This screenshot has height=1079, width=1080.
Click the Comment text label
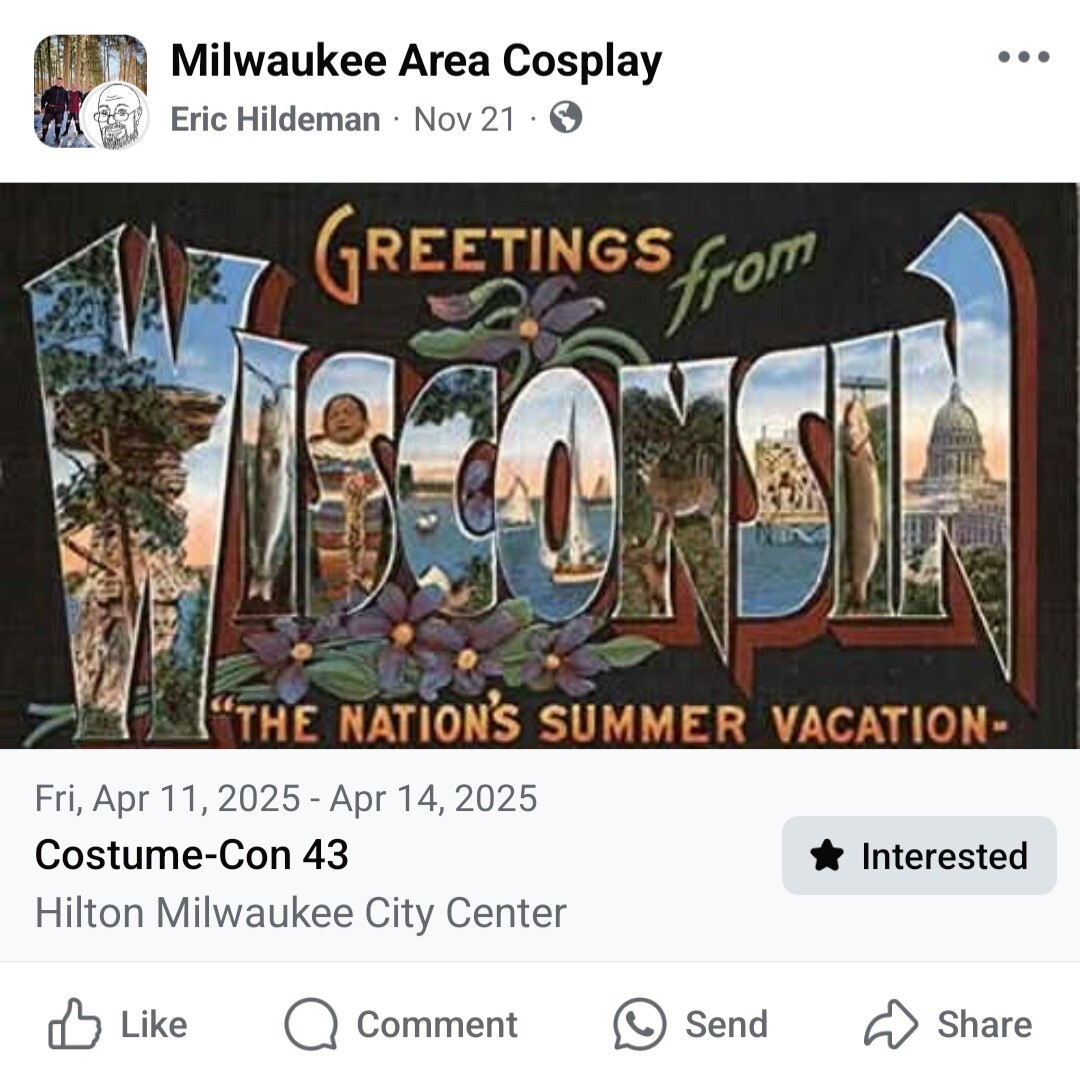pyautogui.click(x=437, y=1025)
